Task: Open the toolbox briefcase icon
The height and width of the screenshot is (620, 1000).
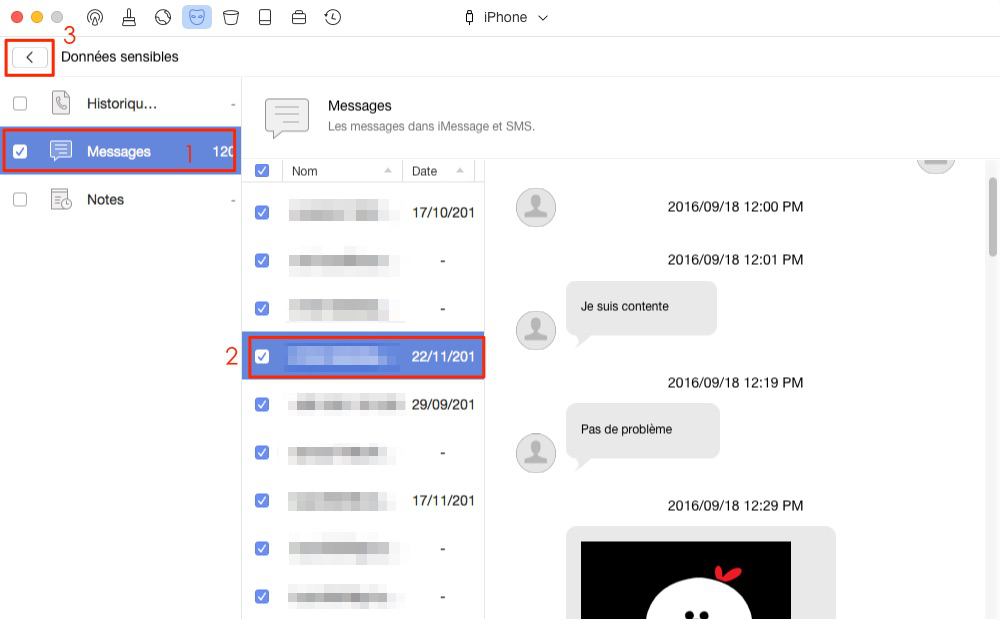Action: (x=298, y=17)
